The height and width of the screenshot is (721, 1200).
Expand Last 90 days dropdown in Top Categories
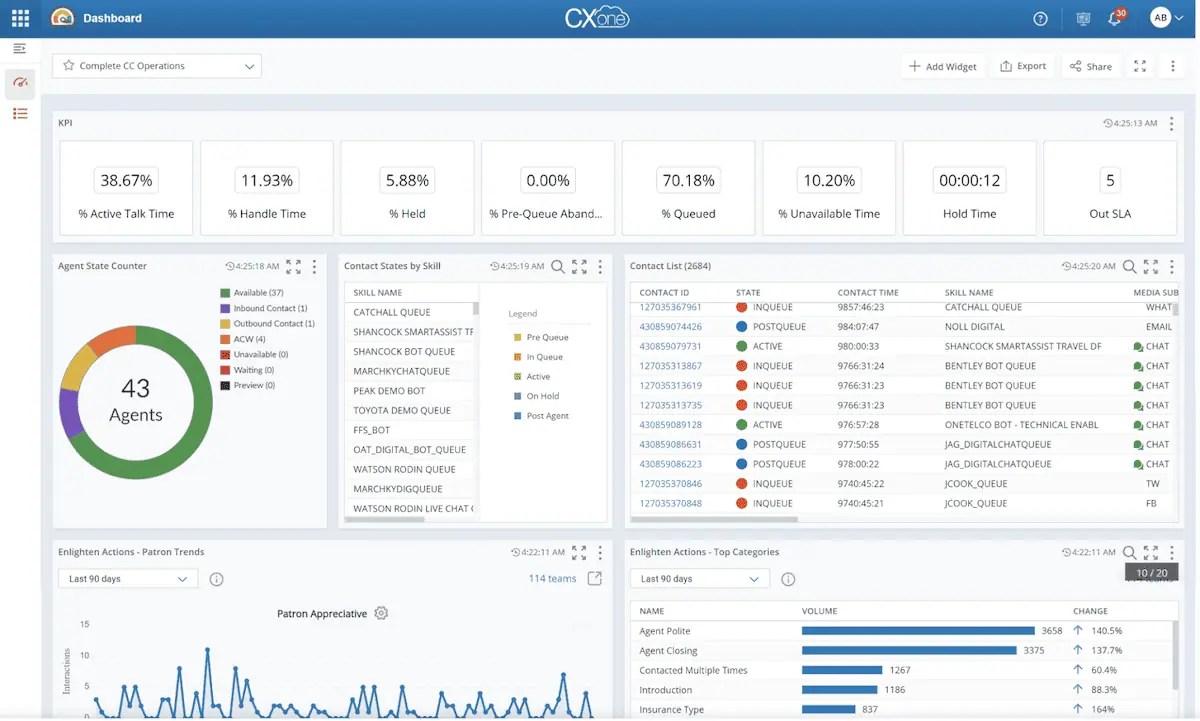699,579
